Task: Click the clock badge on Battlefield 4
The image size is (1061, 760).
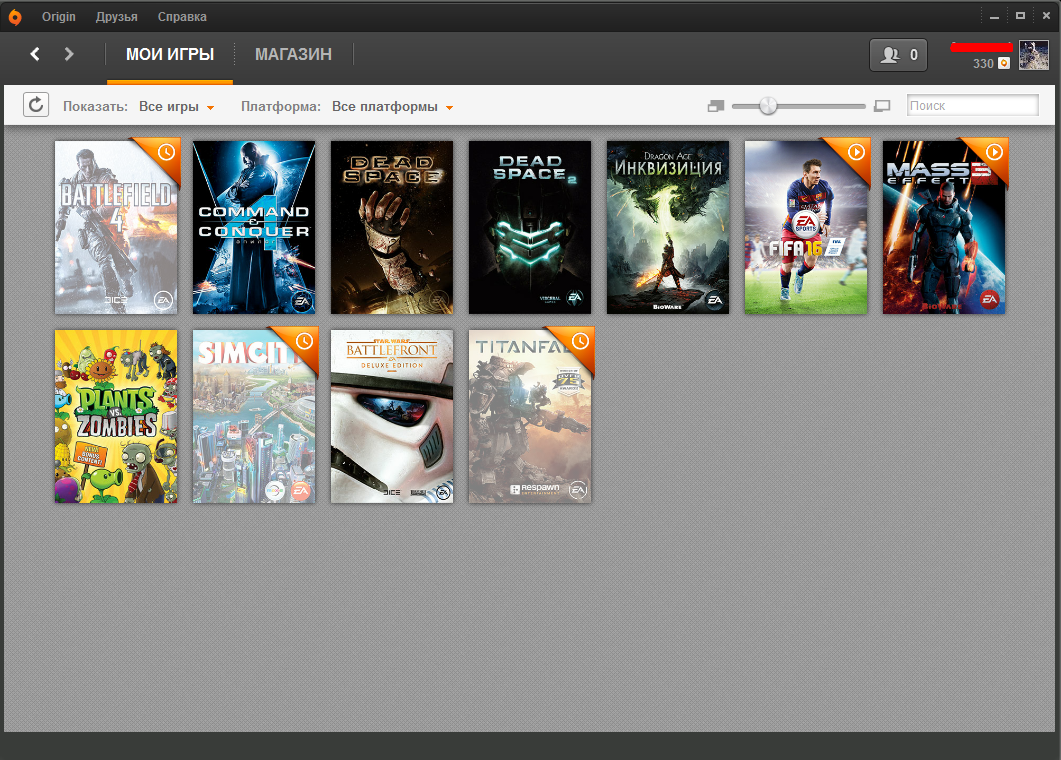Action: pyautogui.click(x=166, y=152)
